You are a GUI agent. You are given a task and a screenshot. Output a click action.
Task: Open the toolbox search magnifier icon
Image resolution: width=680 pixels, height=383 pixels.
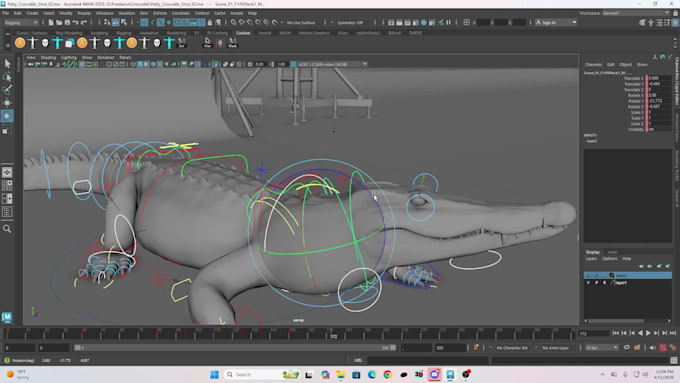[7, 229]
